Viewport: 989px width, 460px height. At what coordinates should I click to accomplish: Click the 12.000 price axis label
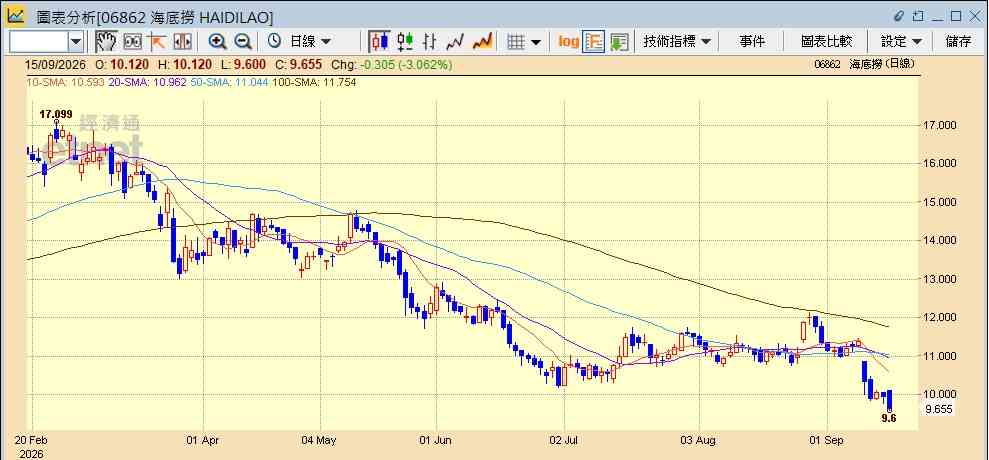[940, 318]
